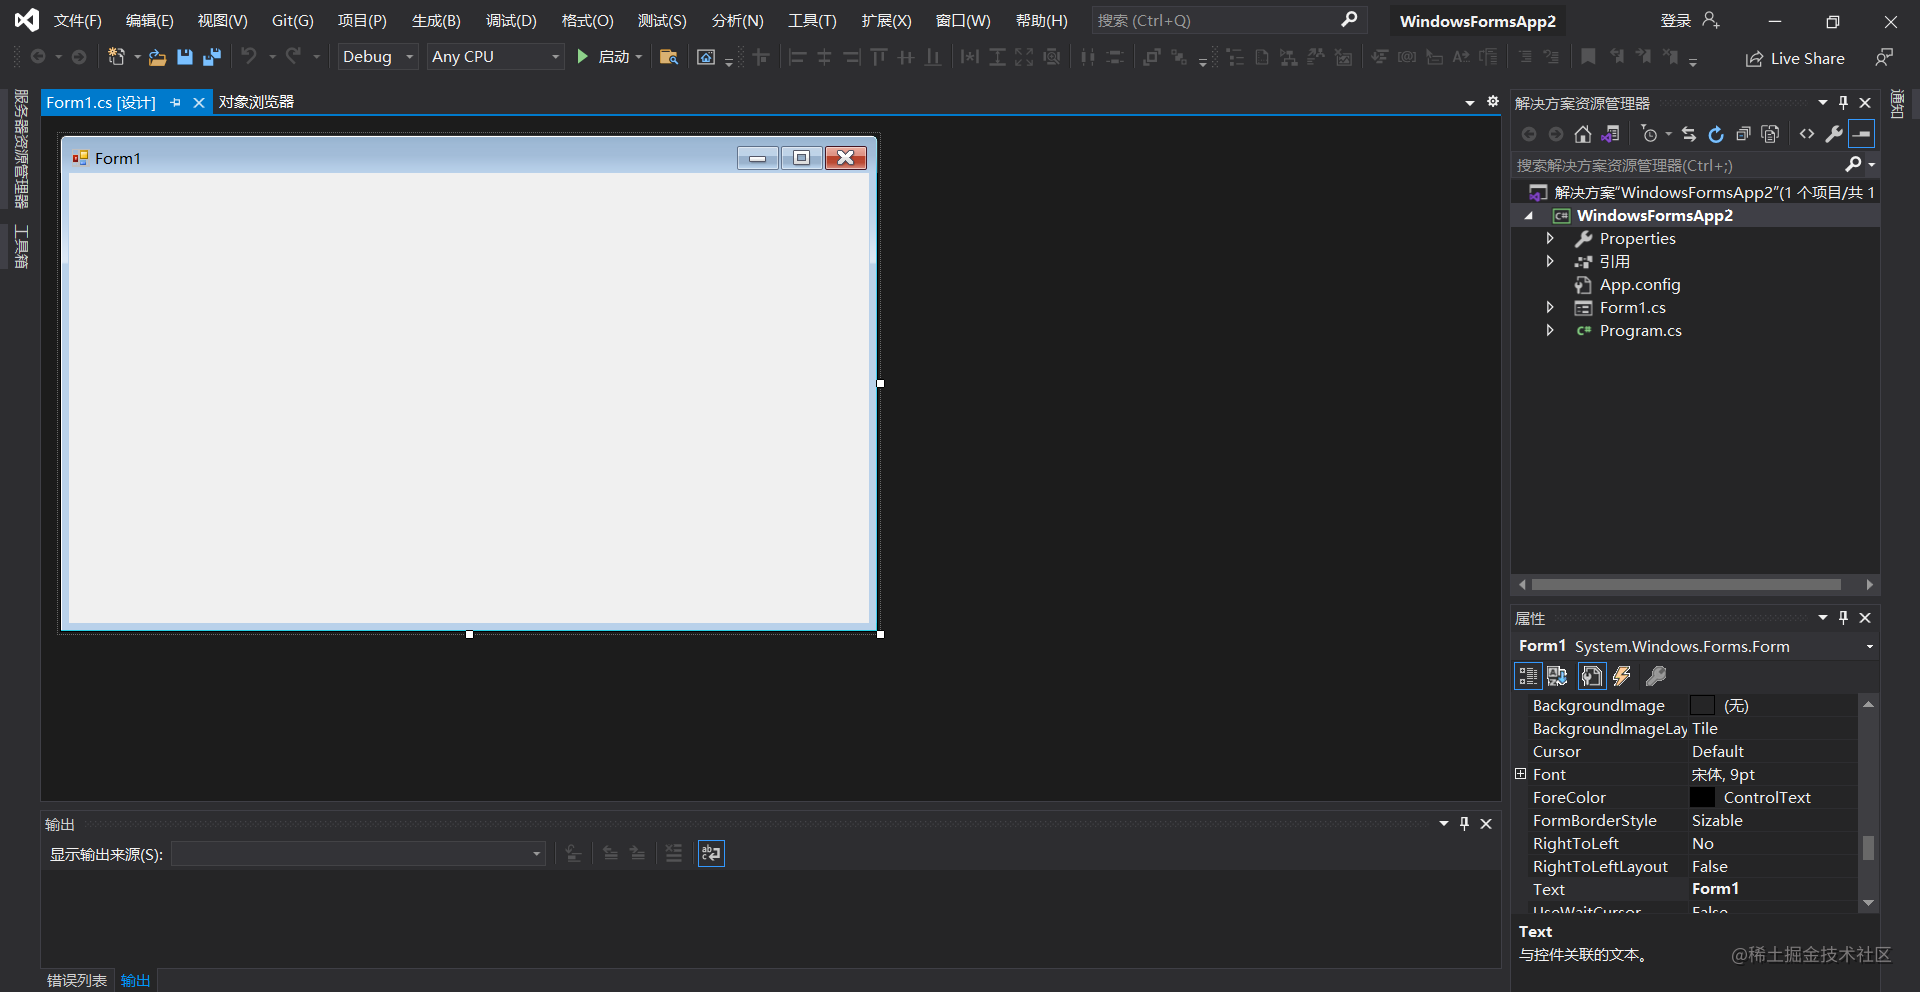The image size is (1920, 992).
Task: Open the 服务器资源管理器 side tab
Action: (x=21, y=149)
